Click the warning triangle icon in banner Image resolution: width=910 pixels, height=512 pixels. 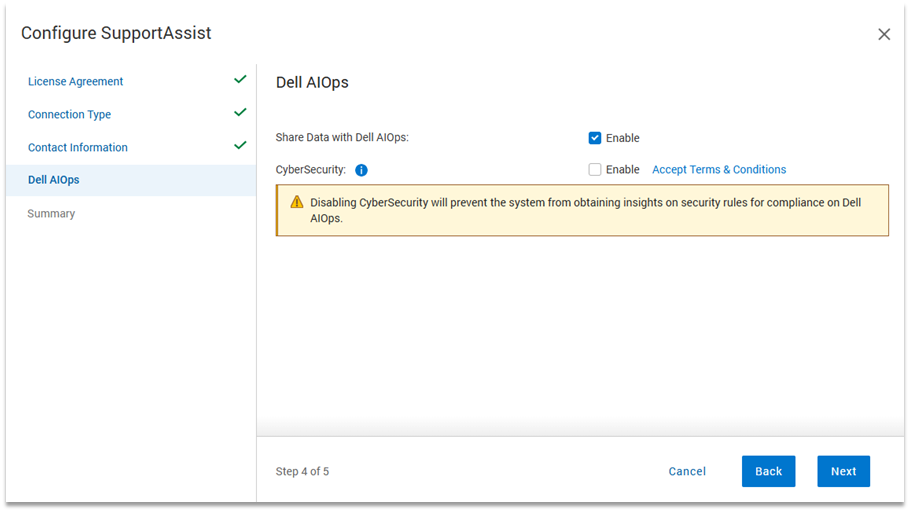tap(297, 202)
